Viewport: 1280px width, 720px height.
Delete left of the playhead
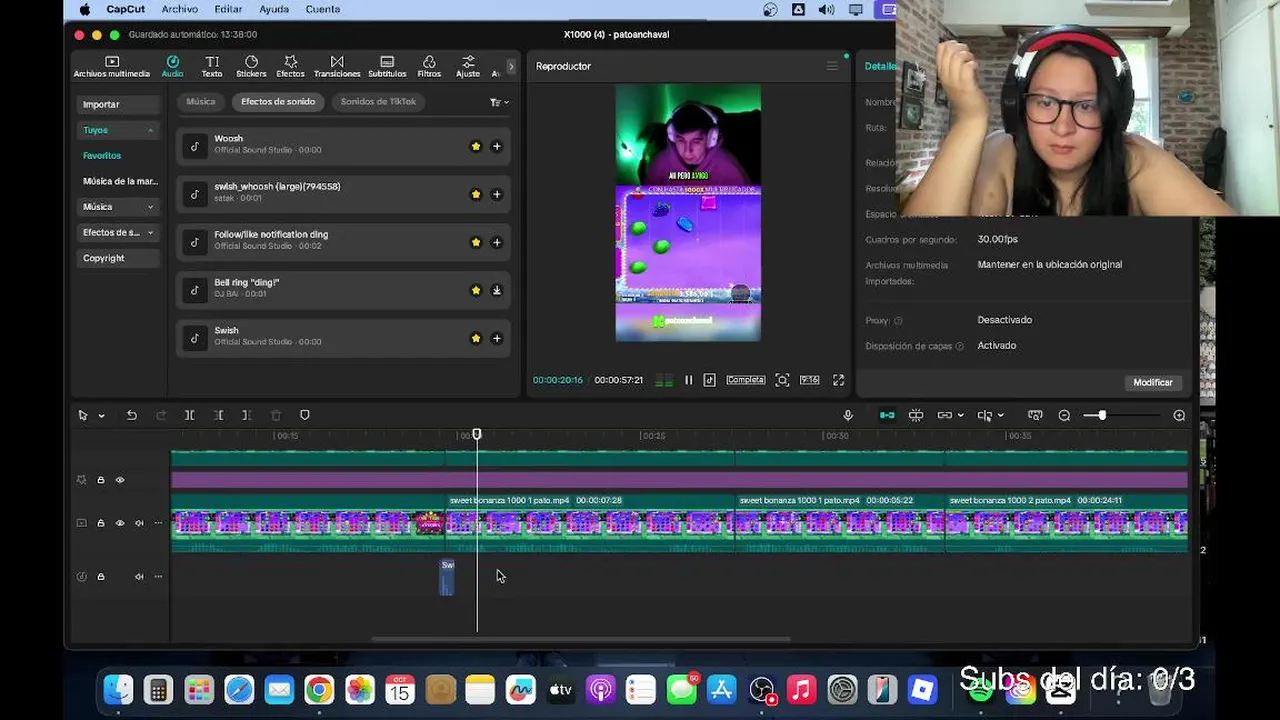[x=218, y=415]
